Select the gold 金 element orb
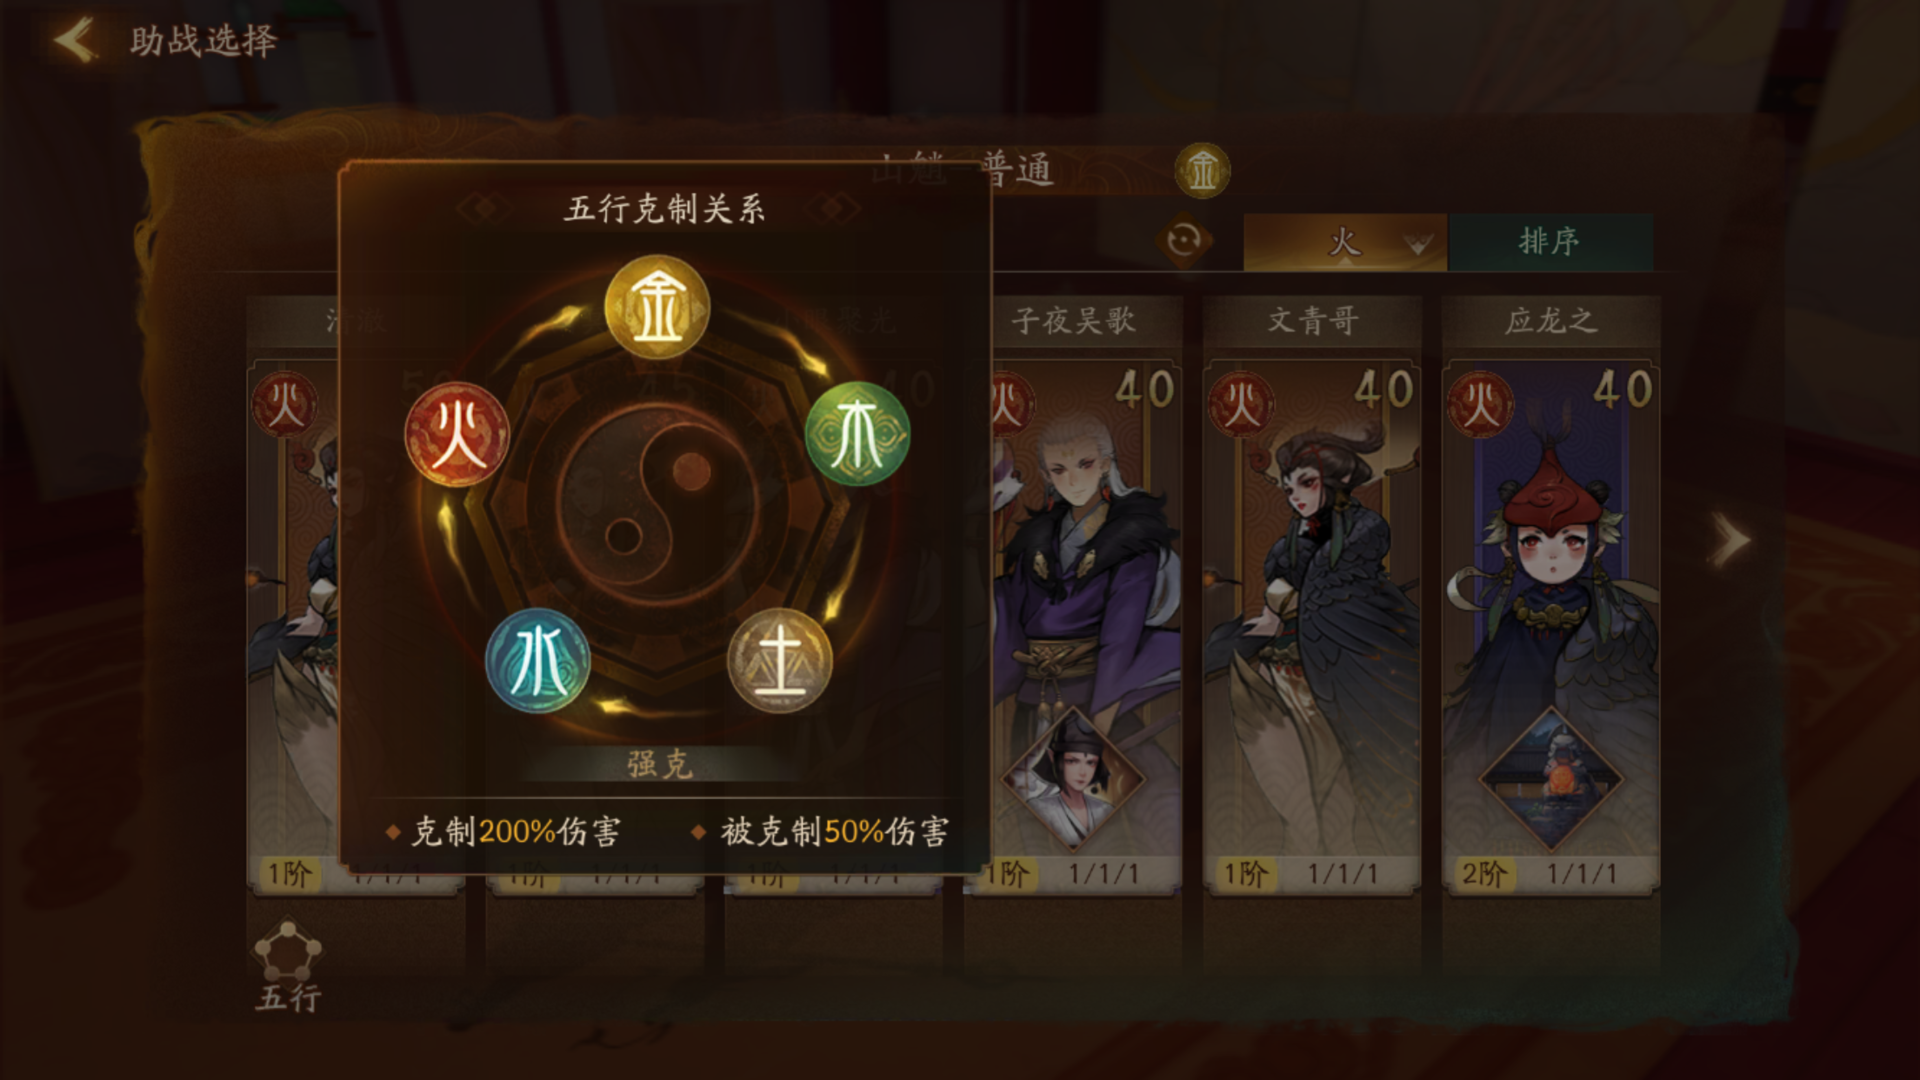1920x1080 pixels. (657, 307)
